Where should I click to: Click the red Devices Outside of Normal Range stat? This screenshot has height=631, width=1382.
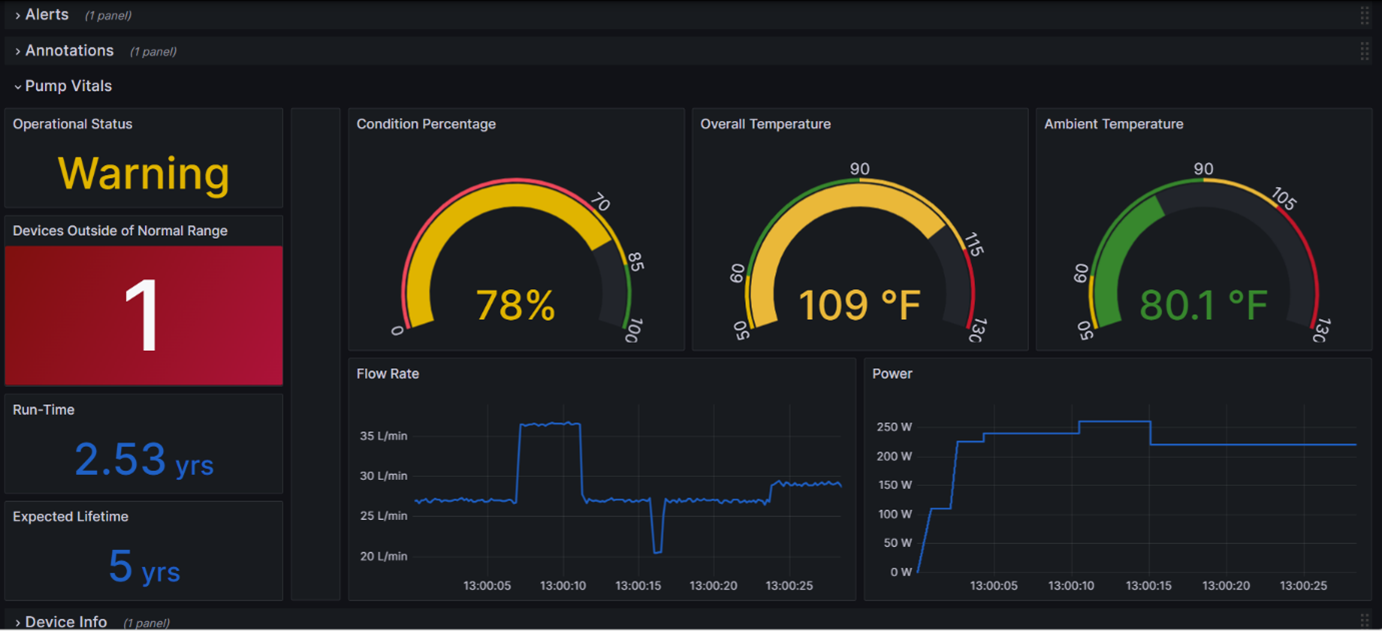click(x=143, y=316)
